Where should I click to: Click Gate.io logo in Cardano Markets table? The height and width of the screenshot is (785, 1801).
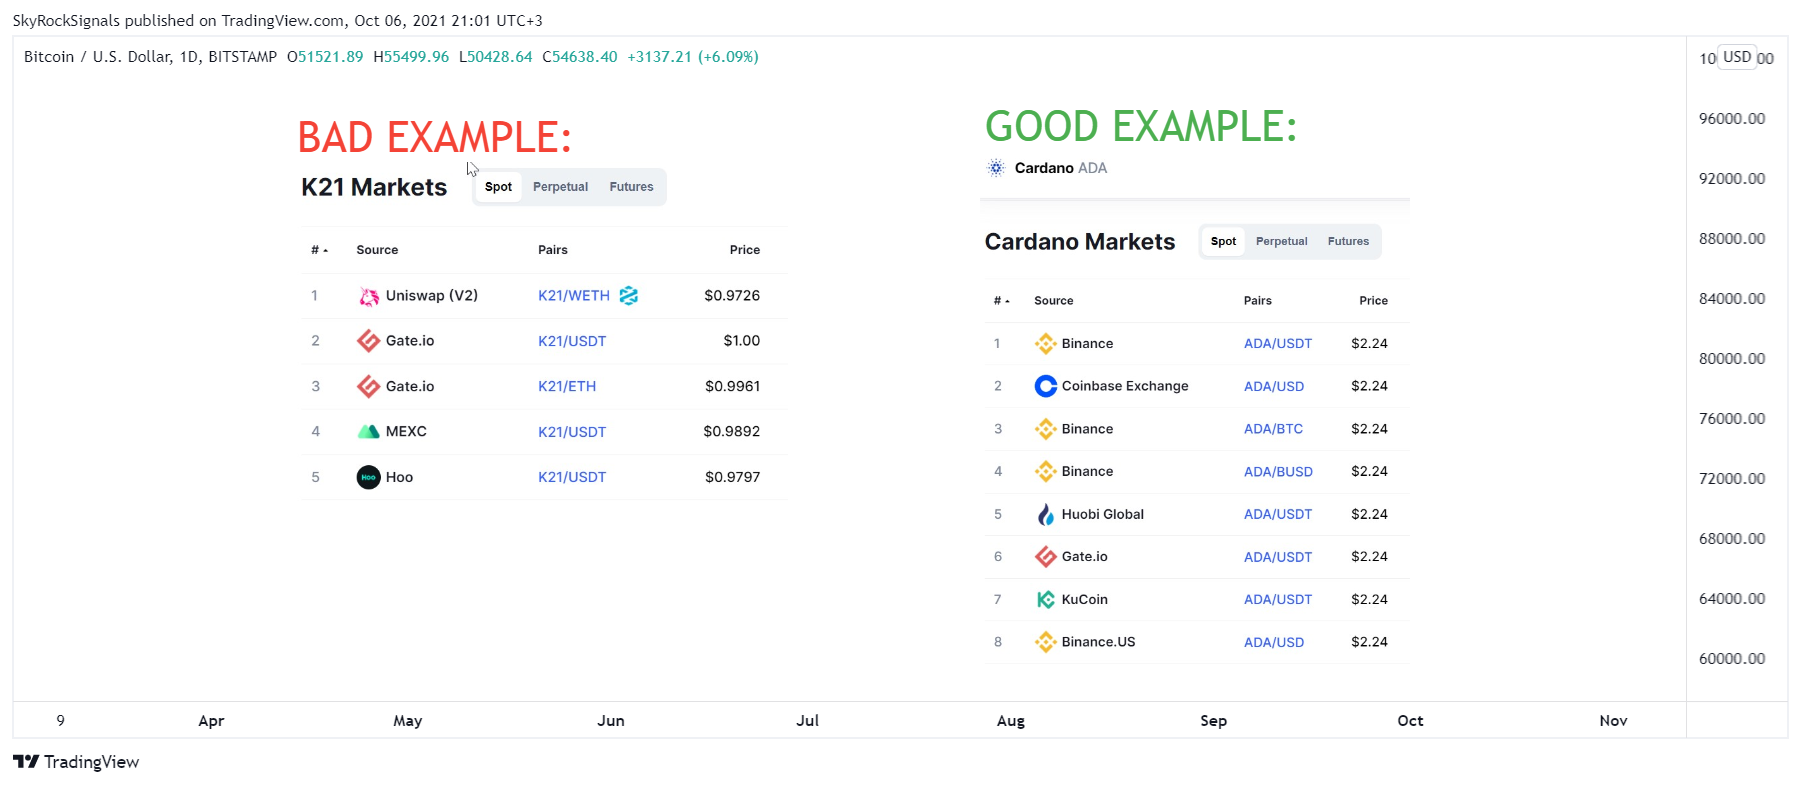coord(1045,557)
